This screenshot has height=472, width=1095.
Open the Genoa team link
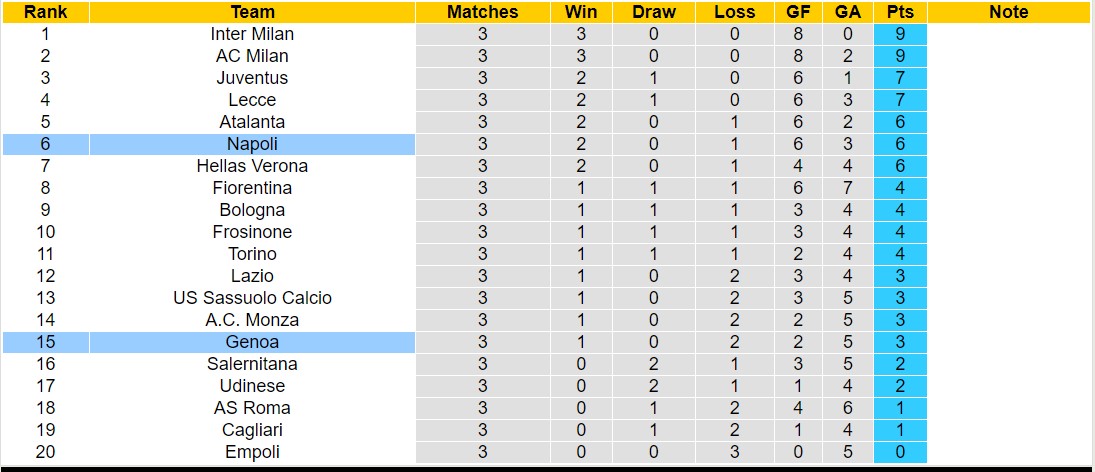coord(252,342)
